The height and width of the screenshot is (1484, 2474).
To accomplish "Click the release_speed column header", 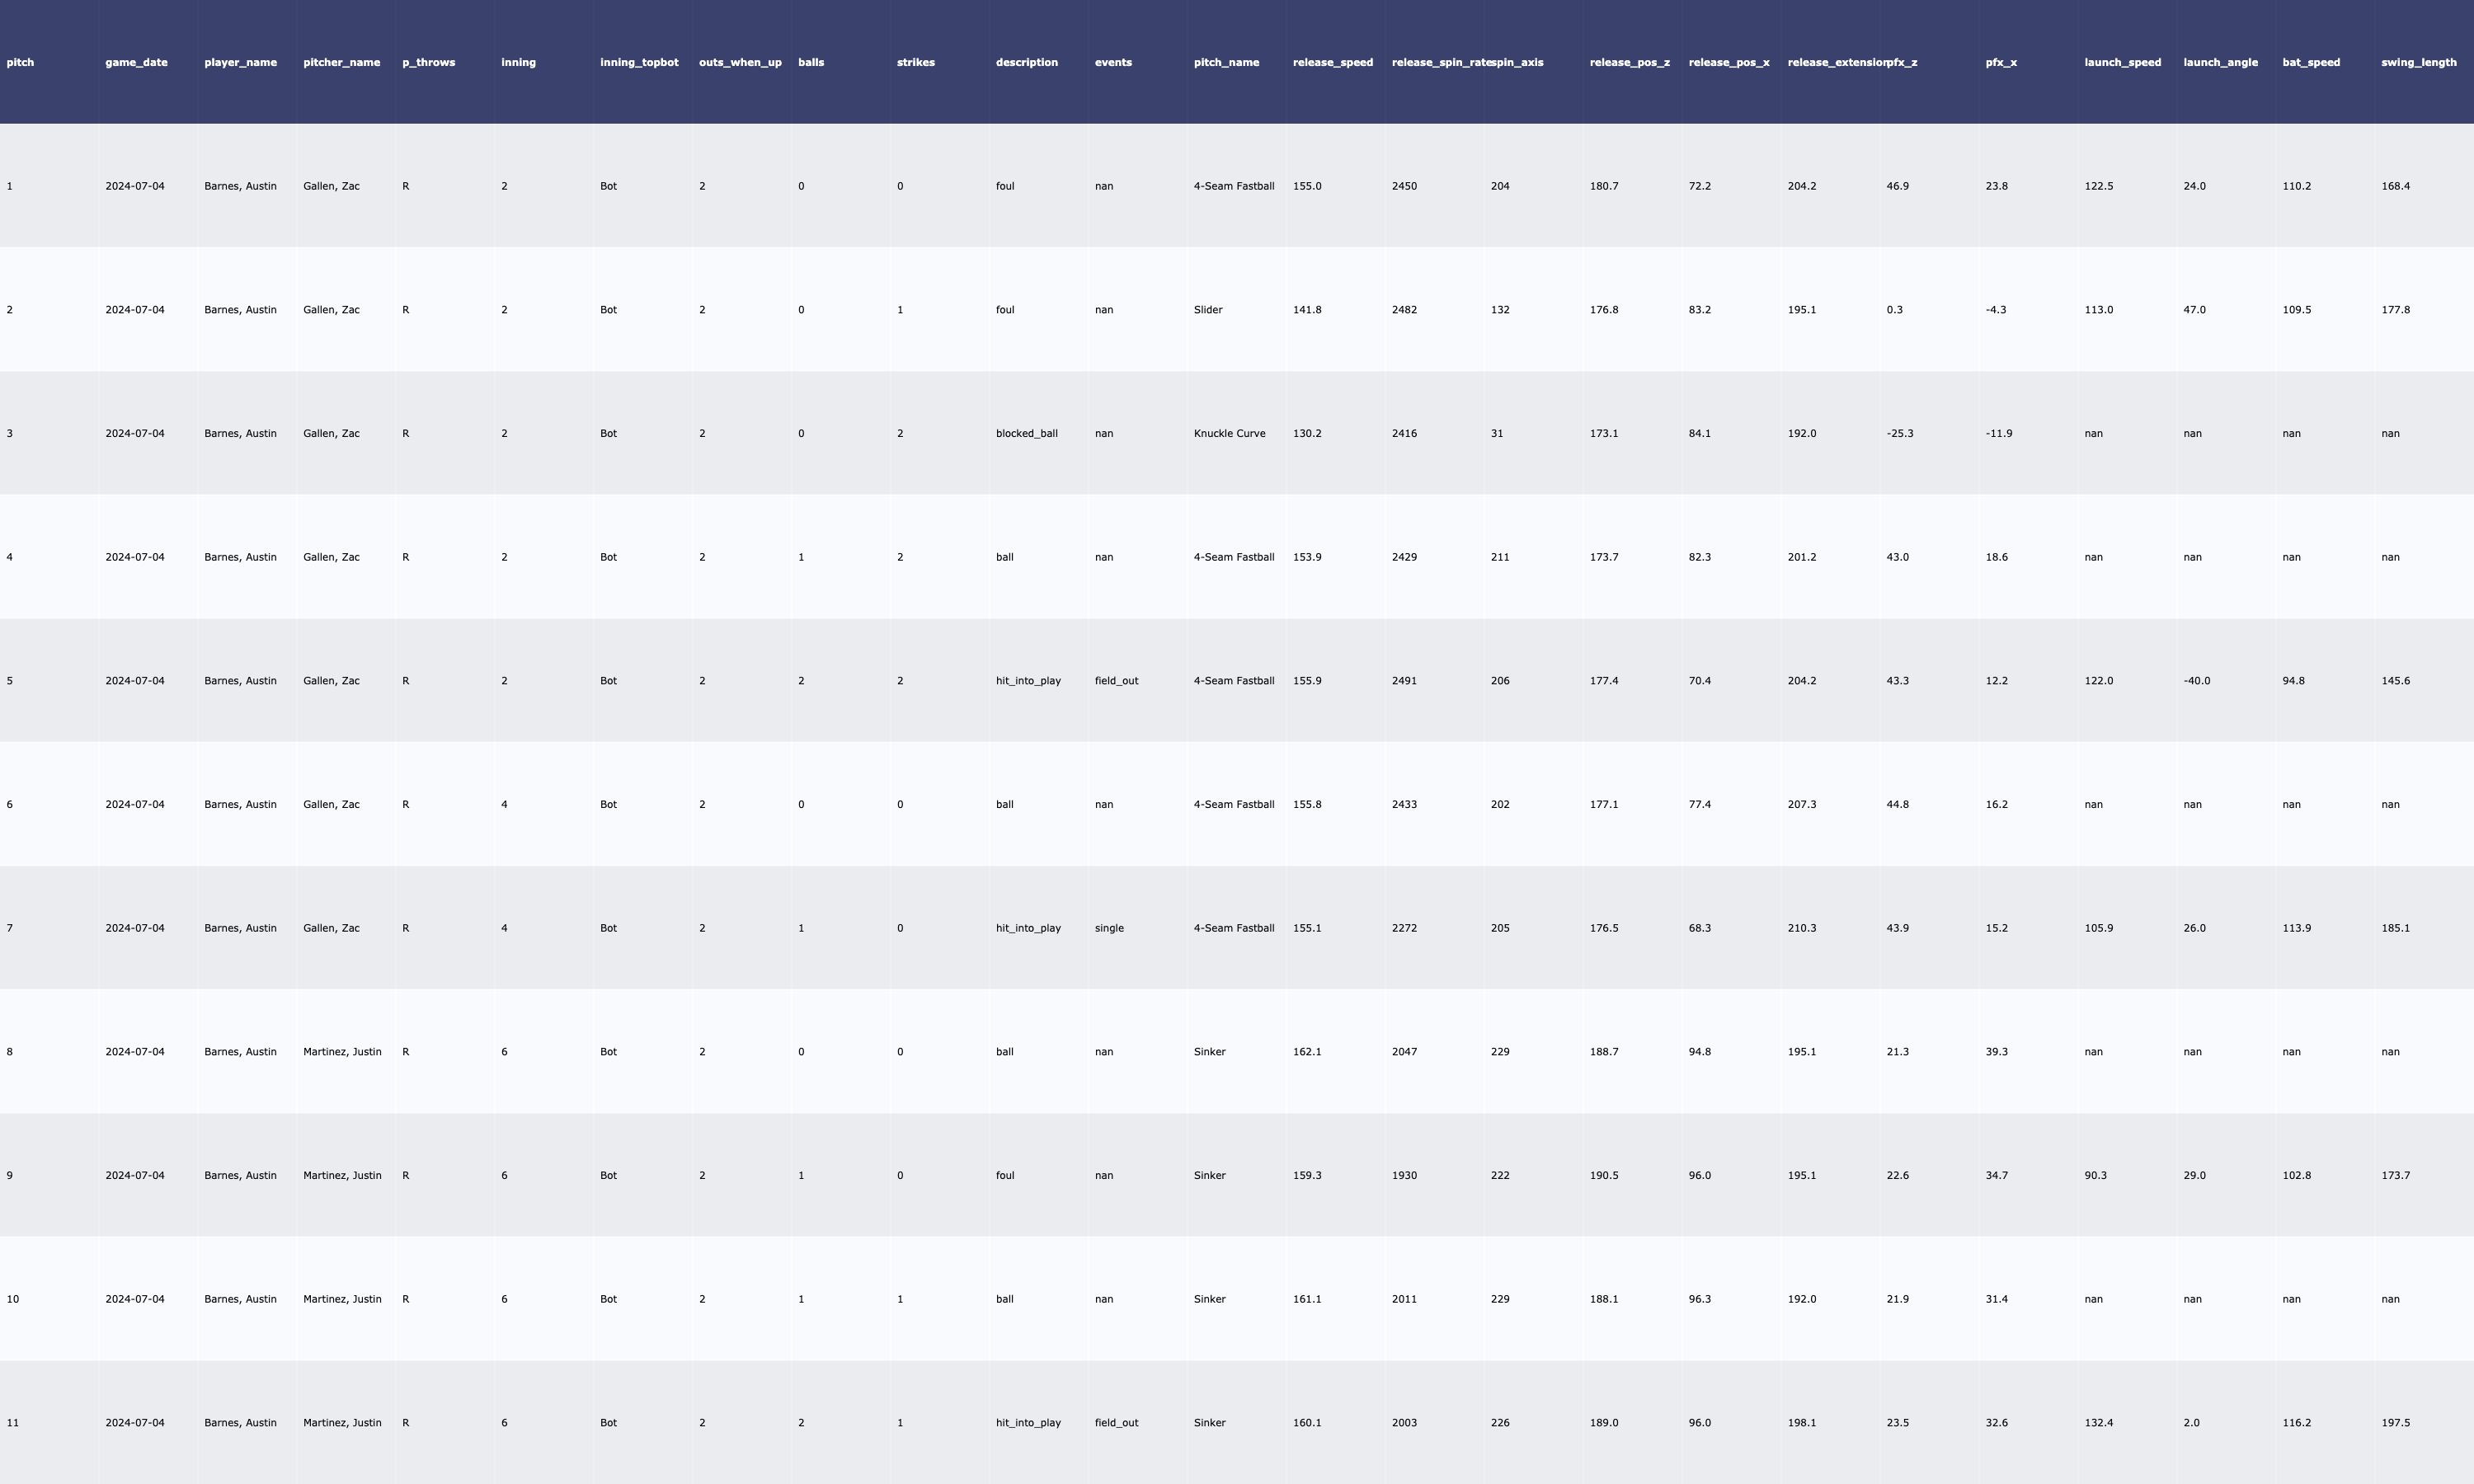I will click(1332, 62).
